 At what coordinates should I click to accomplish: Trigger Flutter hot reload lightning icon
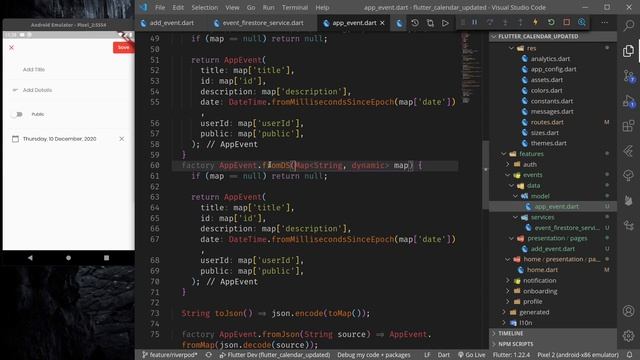(x=536, y=22)
